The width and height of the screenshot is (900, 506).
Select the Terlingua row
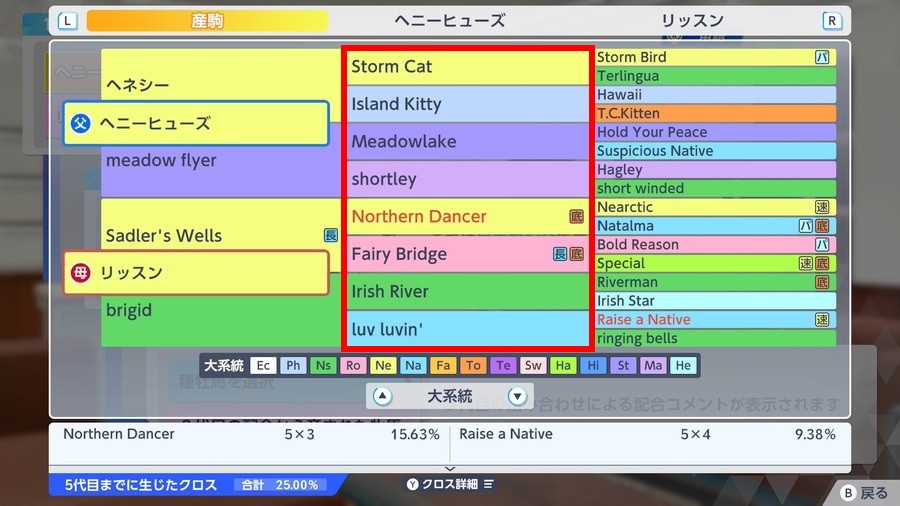click(716, 76)
